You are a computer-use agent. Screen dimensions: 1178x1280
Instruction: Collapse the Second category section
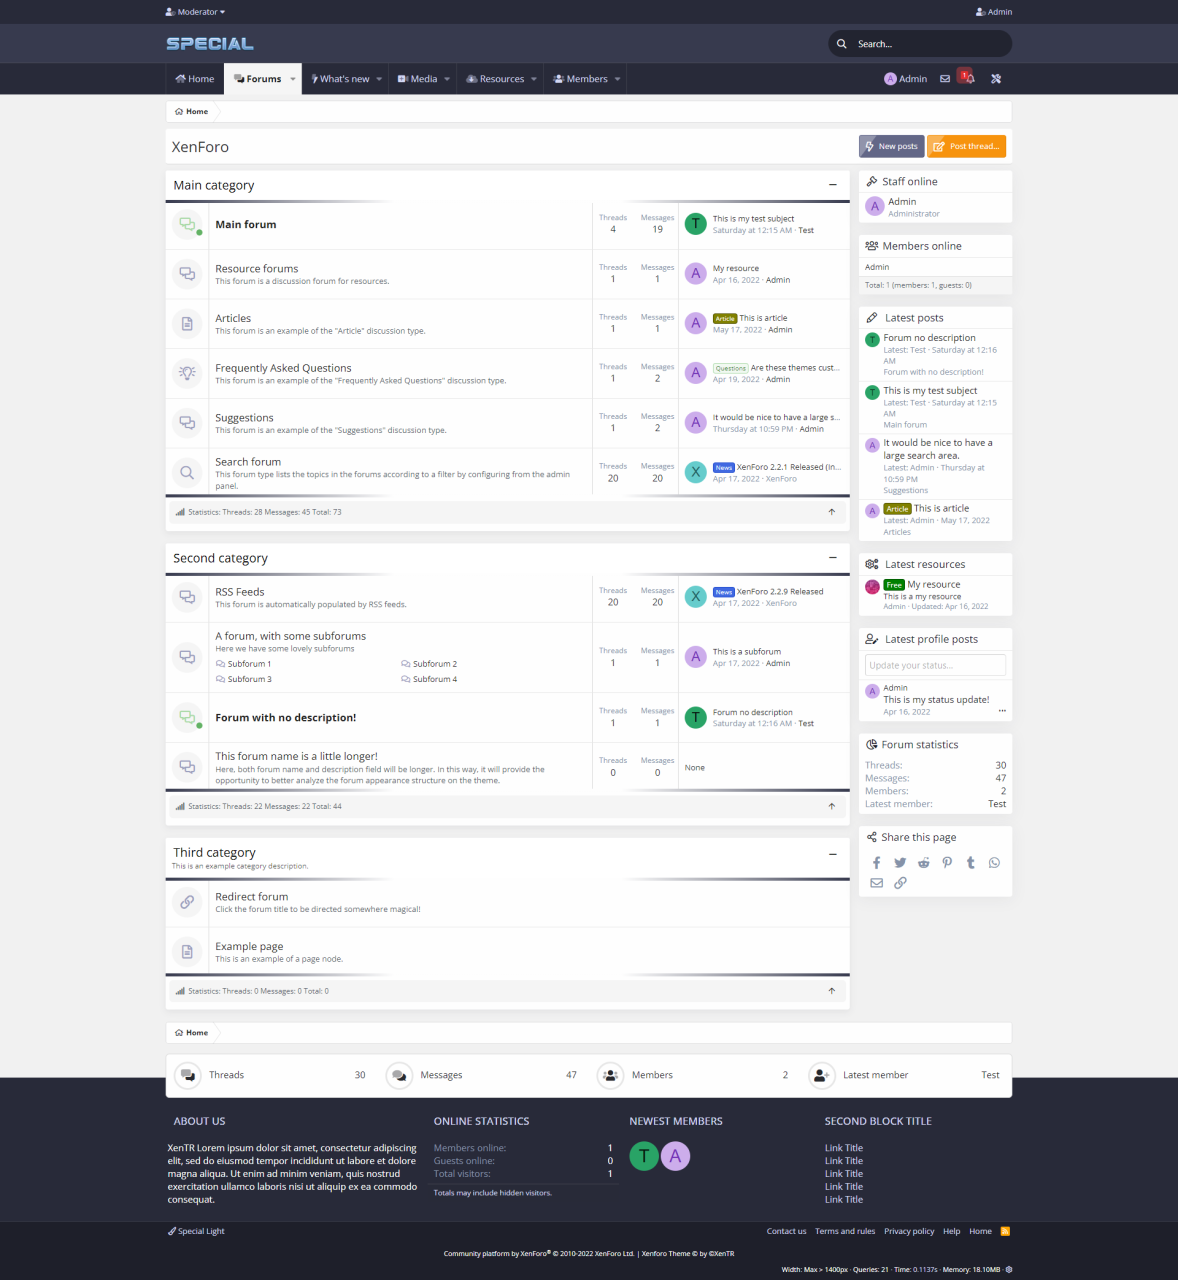tap(832, 558)
